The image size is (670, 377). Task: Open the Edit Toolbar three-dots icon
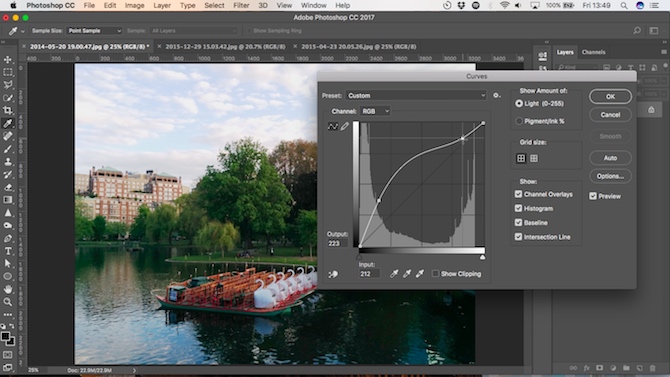(8, 315)
